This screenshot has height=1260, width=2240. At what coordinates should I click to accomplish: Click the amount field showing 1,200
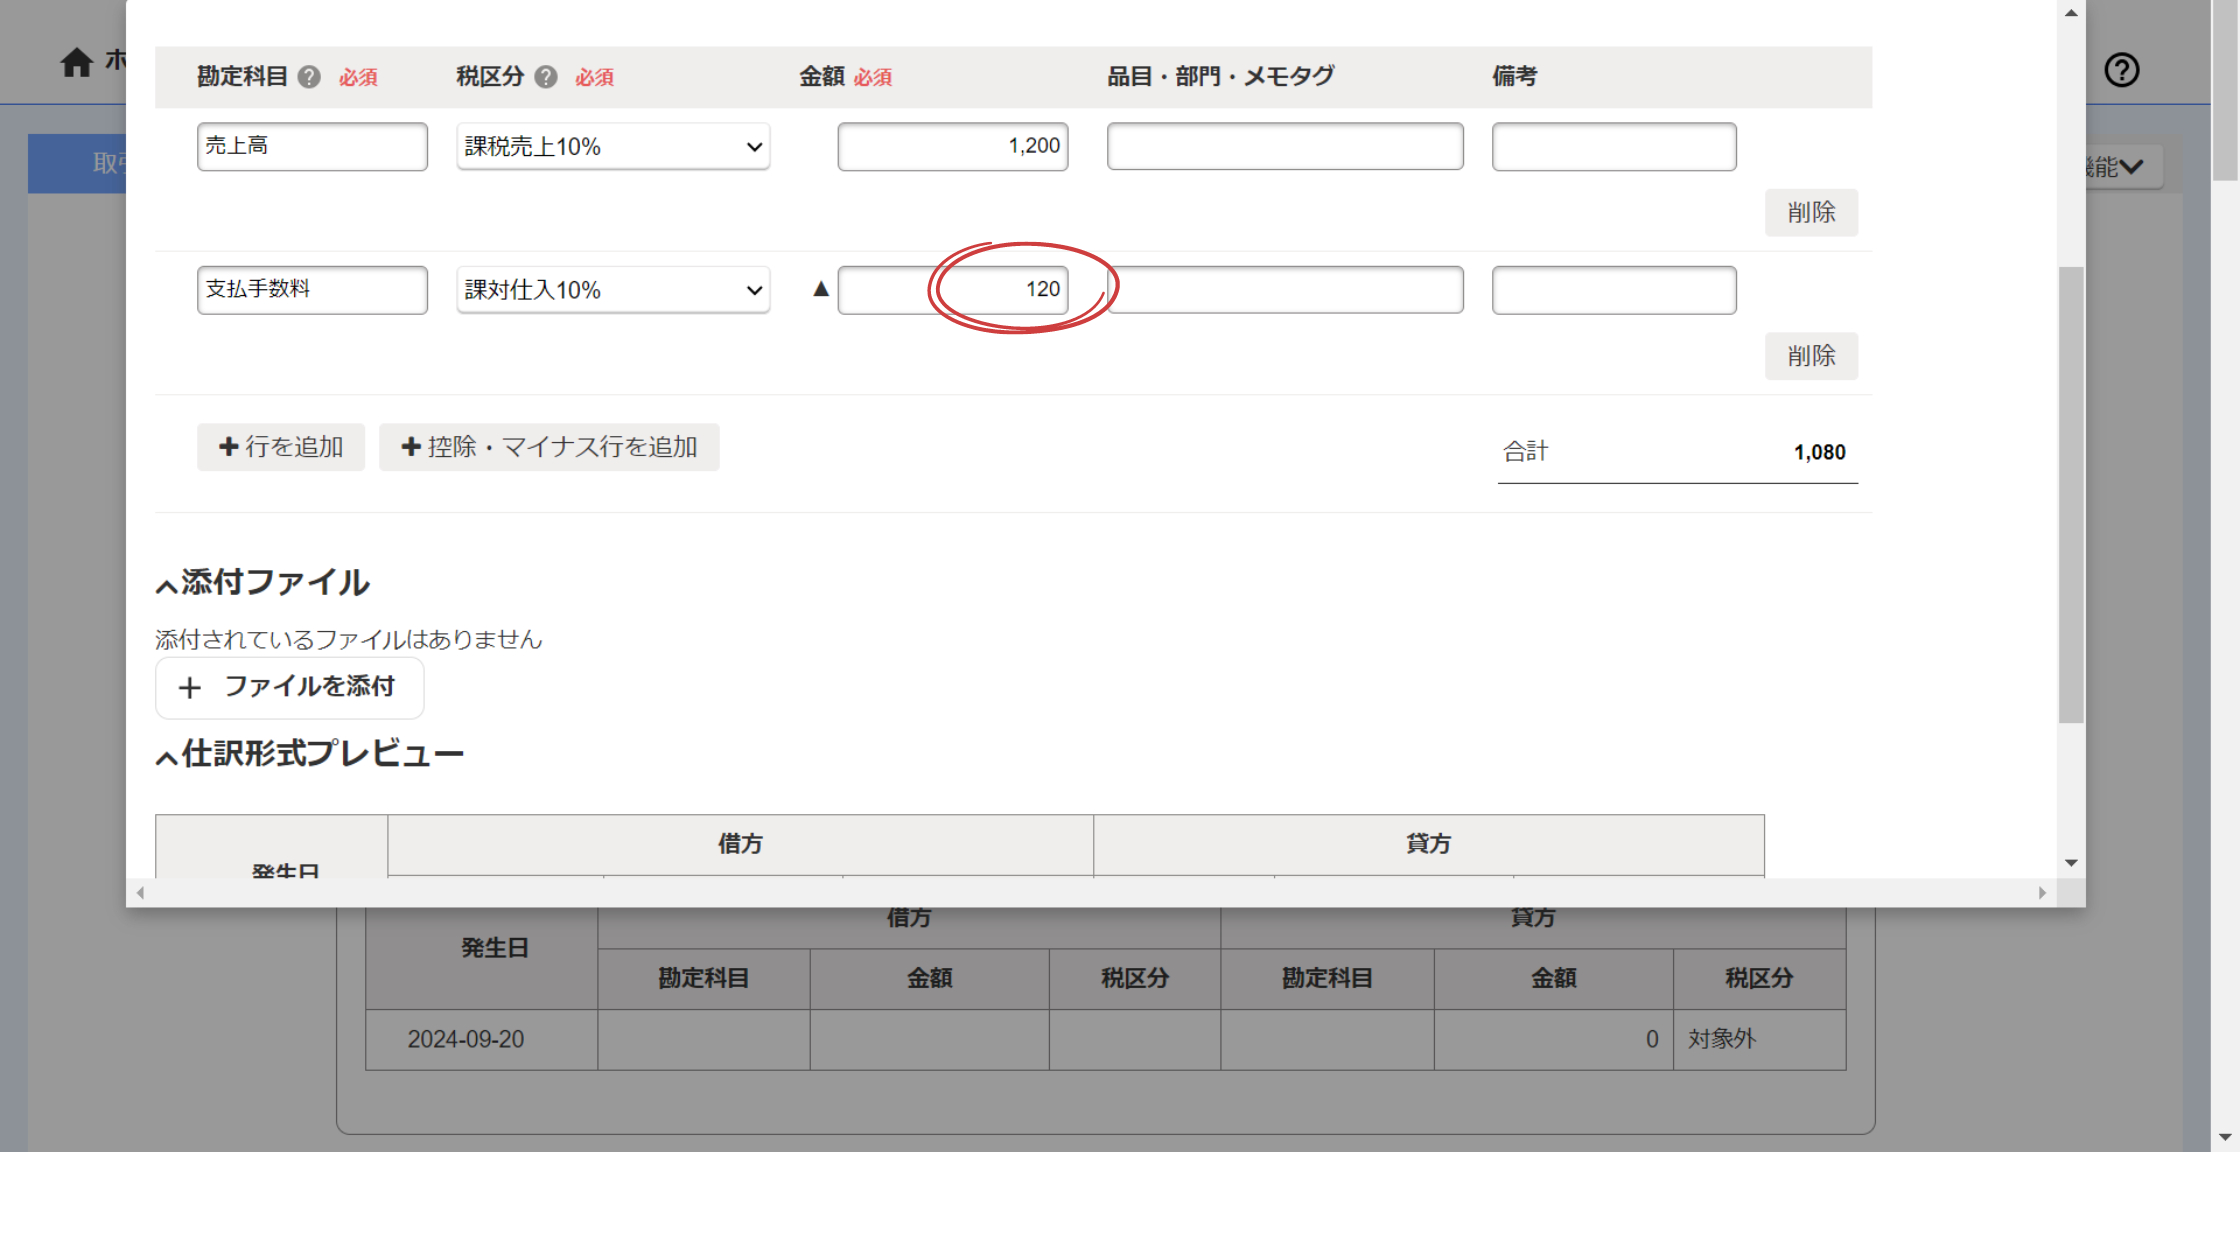point(952,147)
